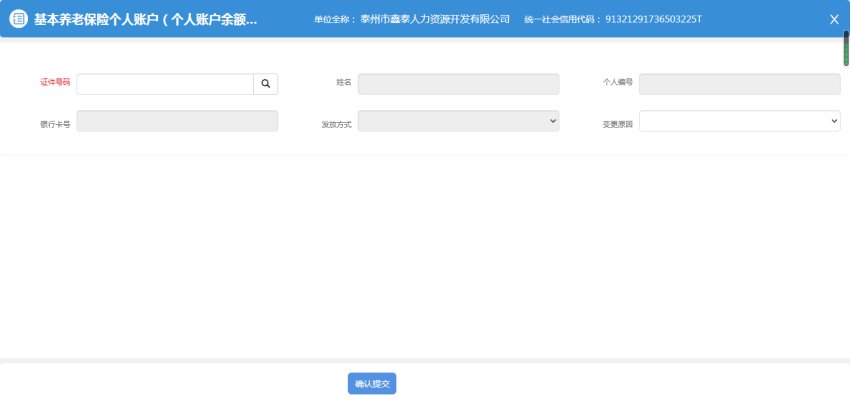Click the 银行卡号 text field

pos(177,121)
